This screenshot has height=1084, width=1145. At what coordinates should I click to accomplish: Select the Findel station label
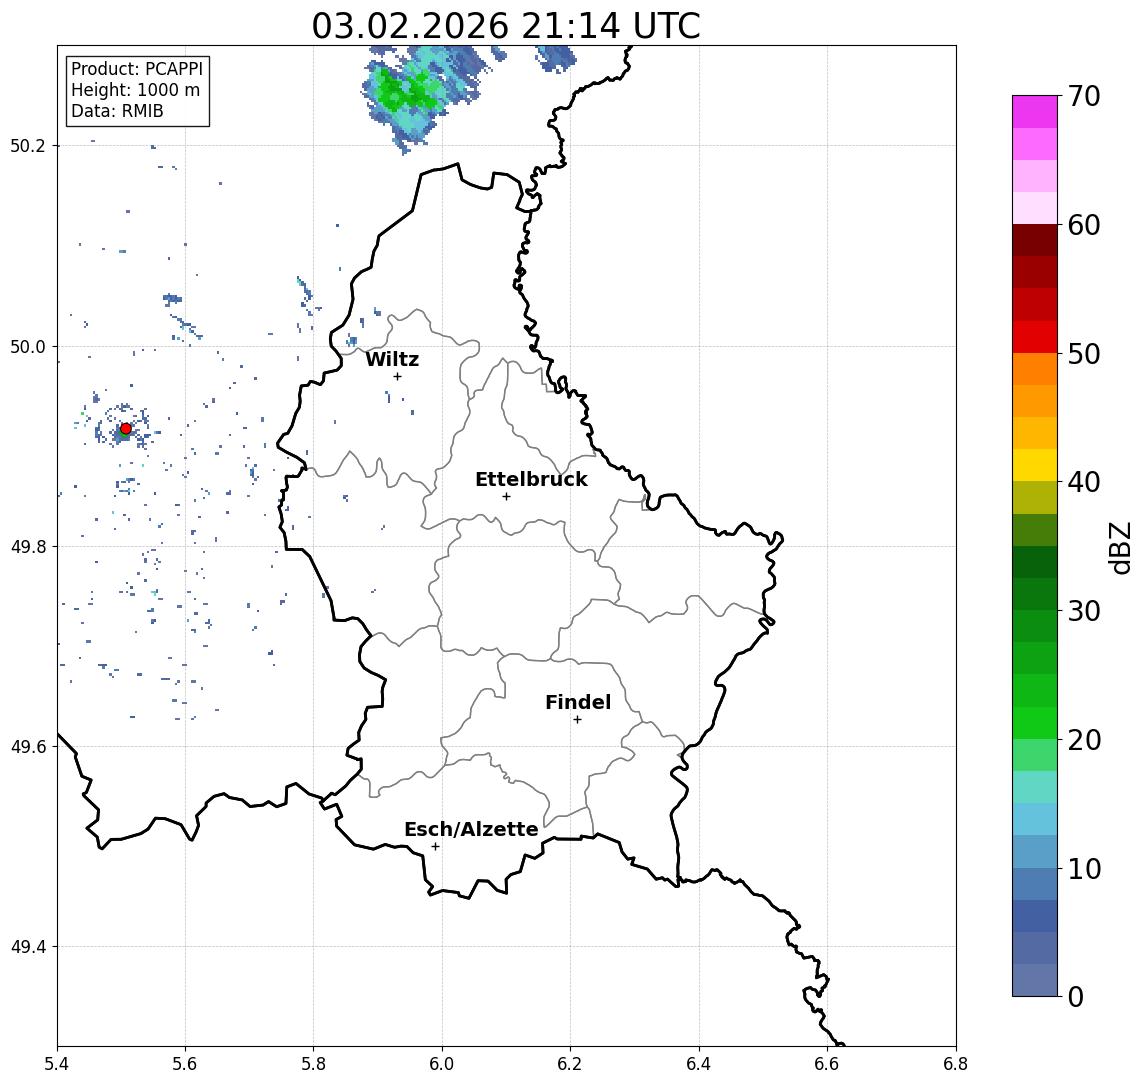pyautogui.click(x=578, y=702)
